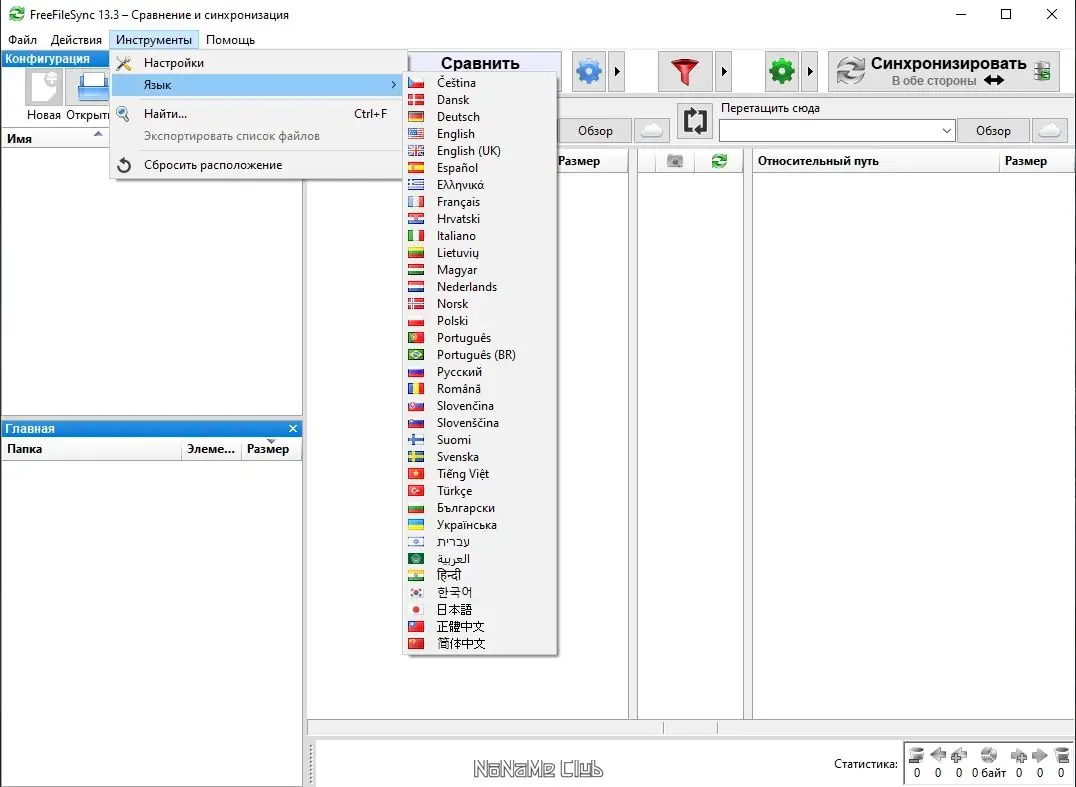Choose Найти... menu entry
The height and width of the screenshot is (787, 1076).
[257, 114]
